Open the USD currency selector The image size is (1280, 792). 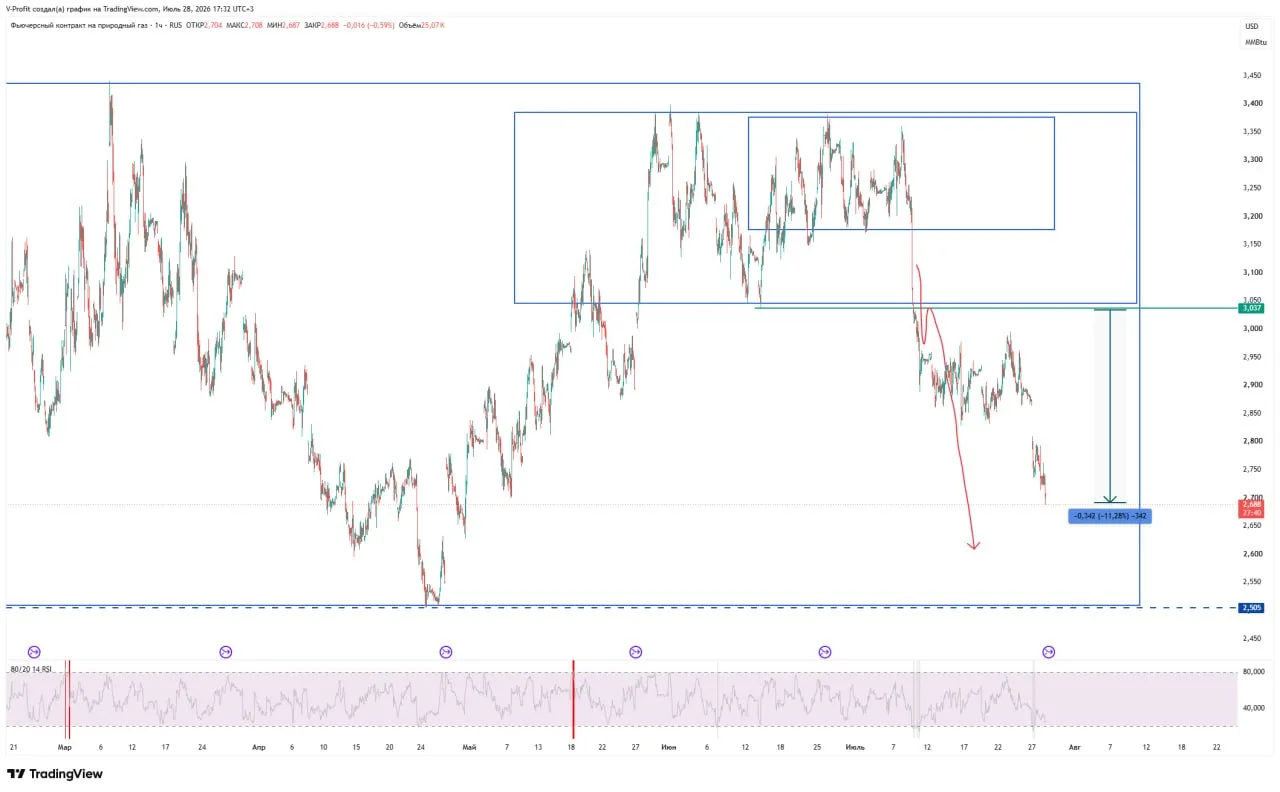tap(1251, 26)
